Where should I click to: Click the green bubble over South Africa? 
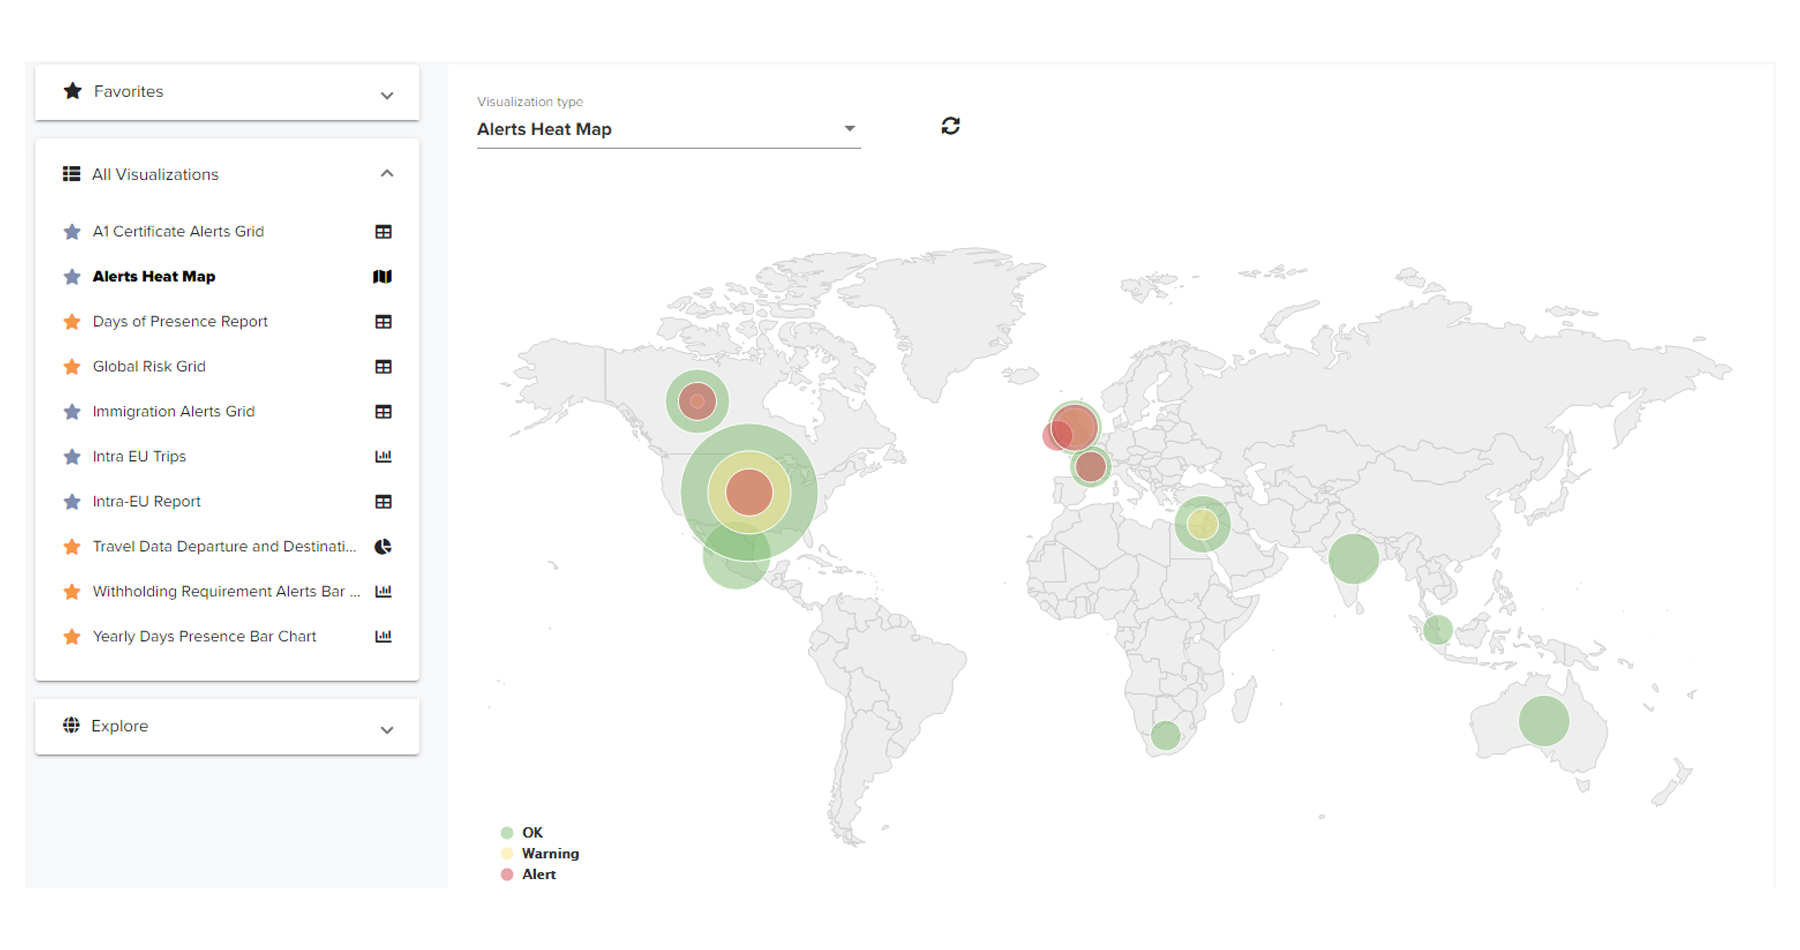pos(1165,736)
